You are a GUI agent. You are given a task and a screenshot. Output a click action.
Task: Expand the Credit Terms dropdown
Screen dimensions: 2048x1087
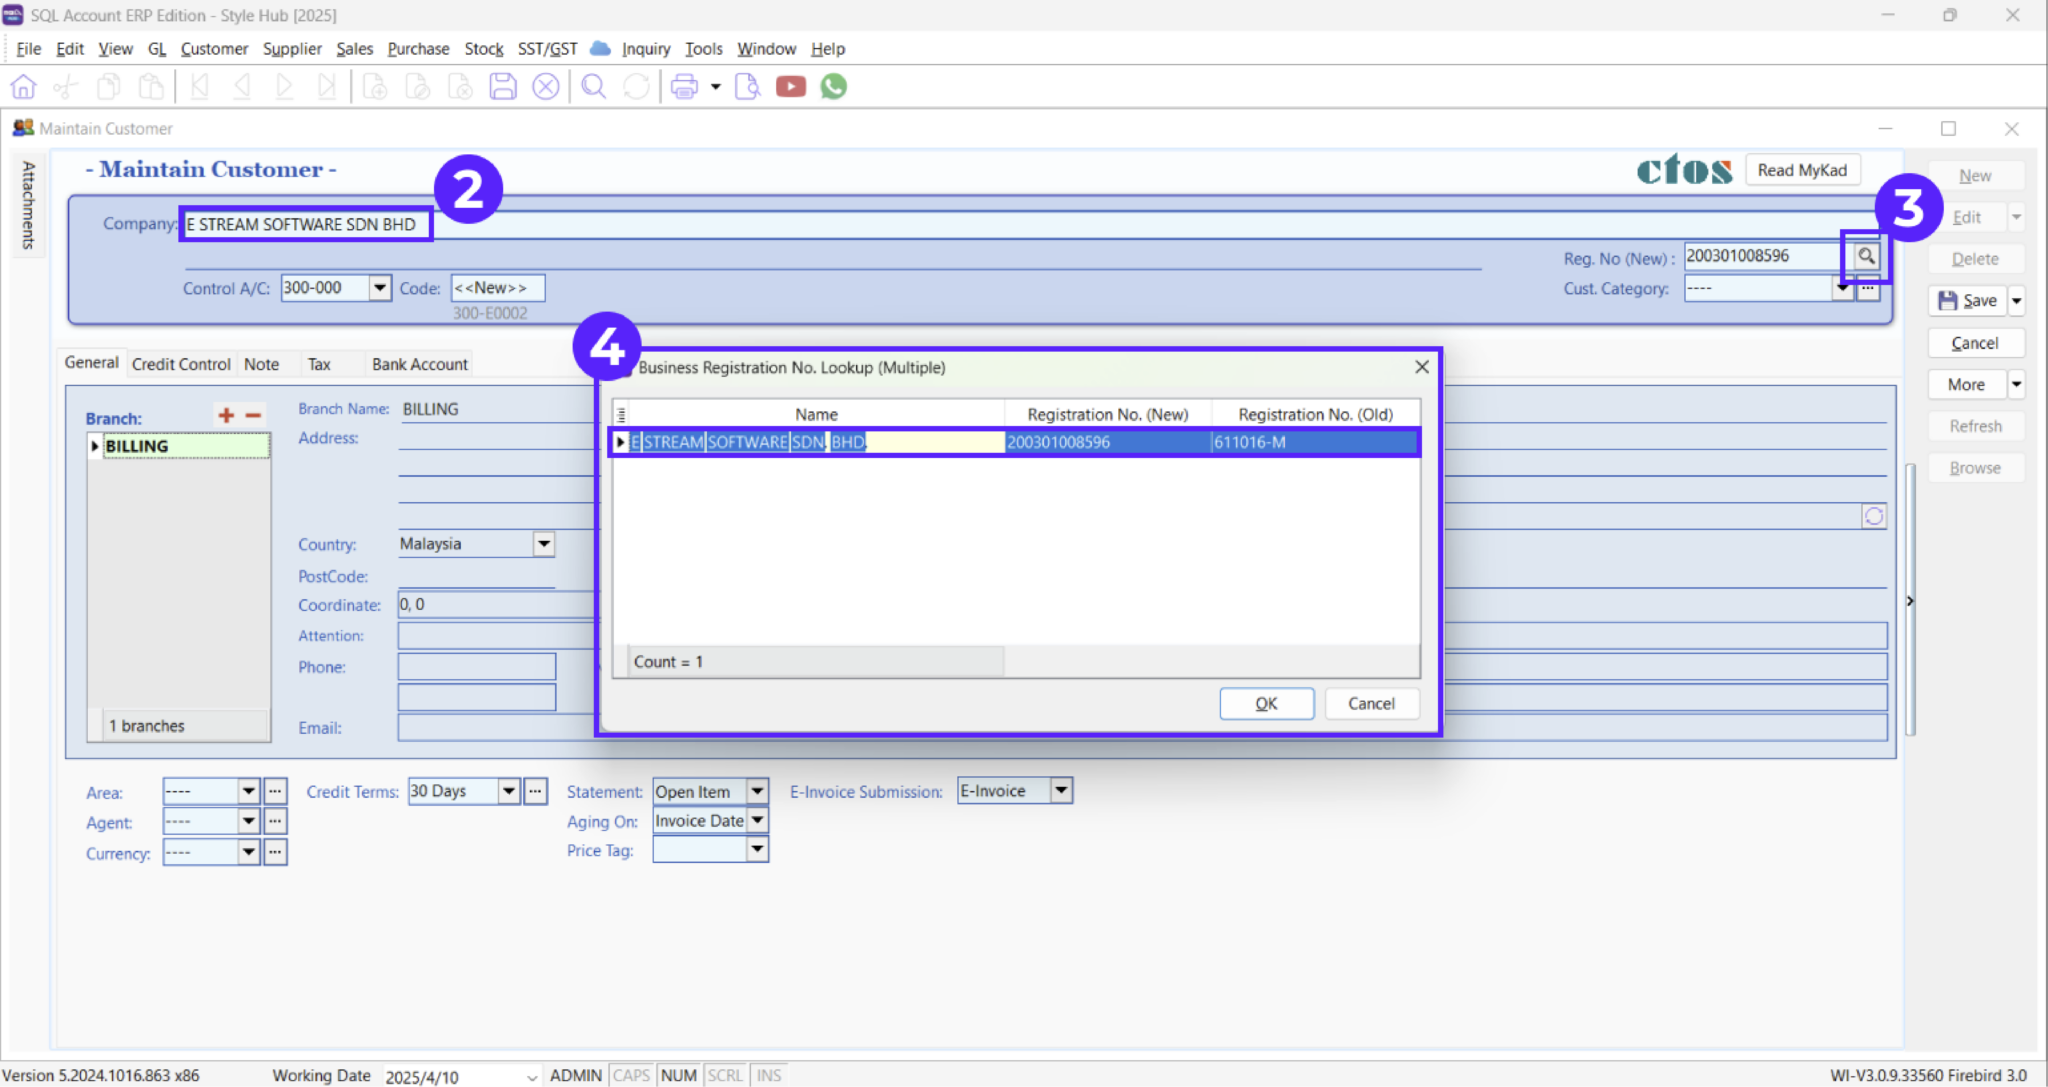pos(508,790)
